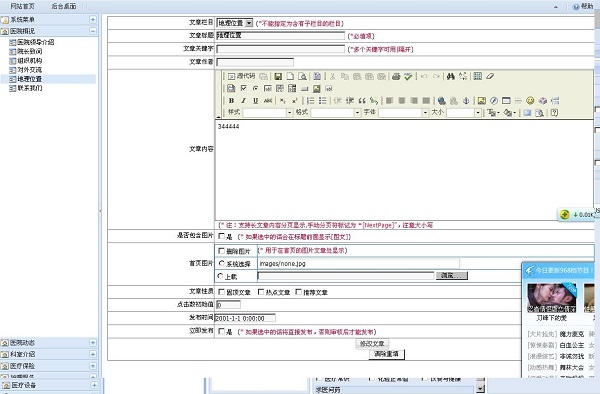This screenshot has width=600, height=394.
Task: Click the Bold formatting icon in editor
Action: 231,101
